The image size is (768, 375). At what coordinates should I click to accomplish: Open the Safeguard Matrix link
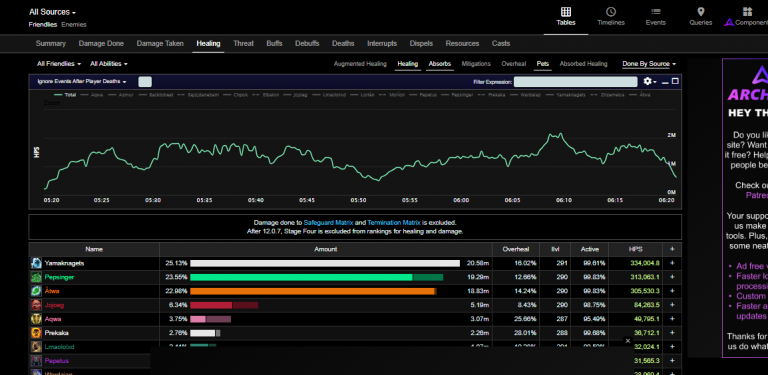(x=328, y=223)
